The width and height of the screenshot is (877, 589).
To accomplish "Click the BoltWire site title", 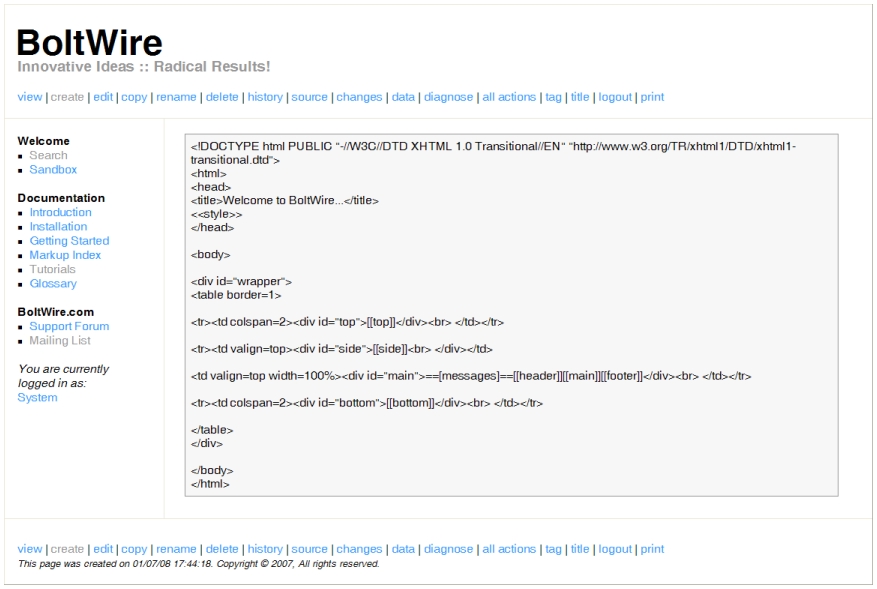I will (89, 42).
